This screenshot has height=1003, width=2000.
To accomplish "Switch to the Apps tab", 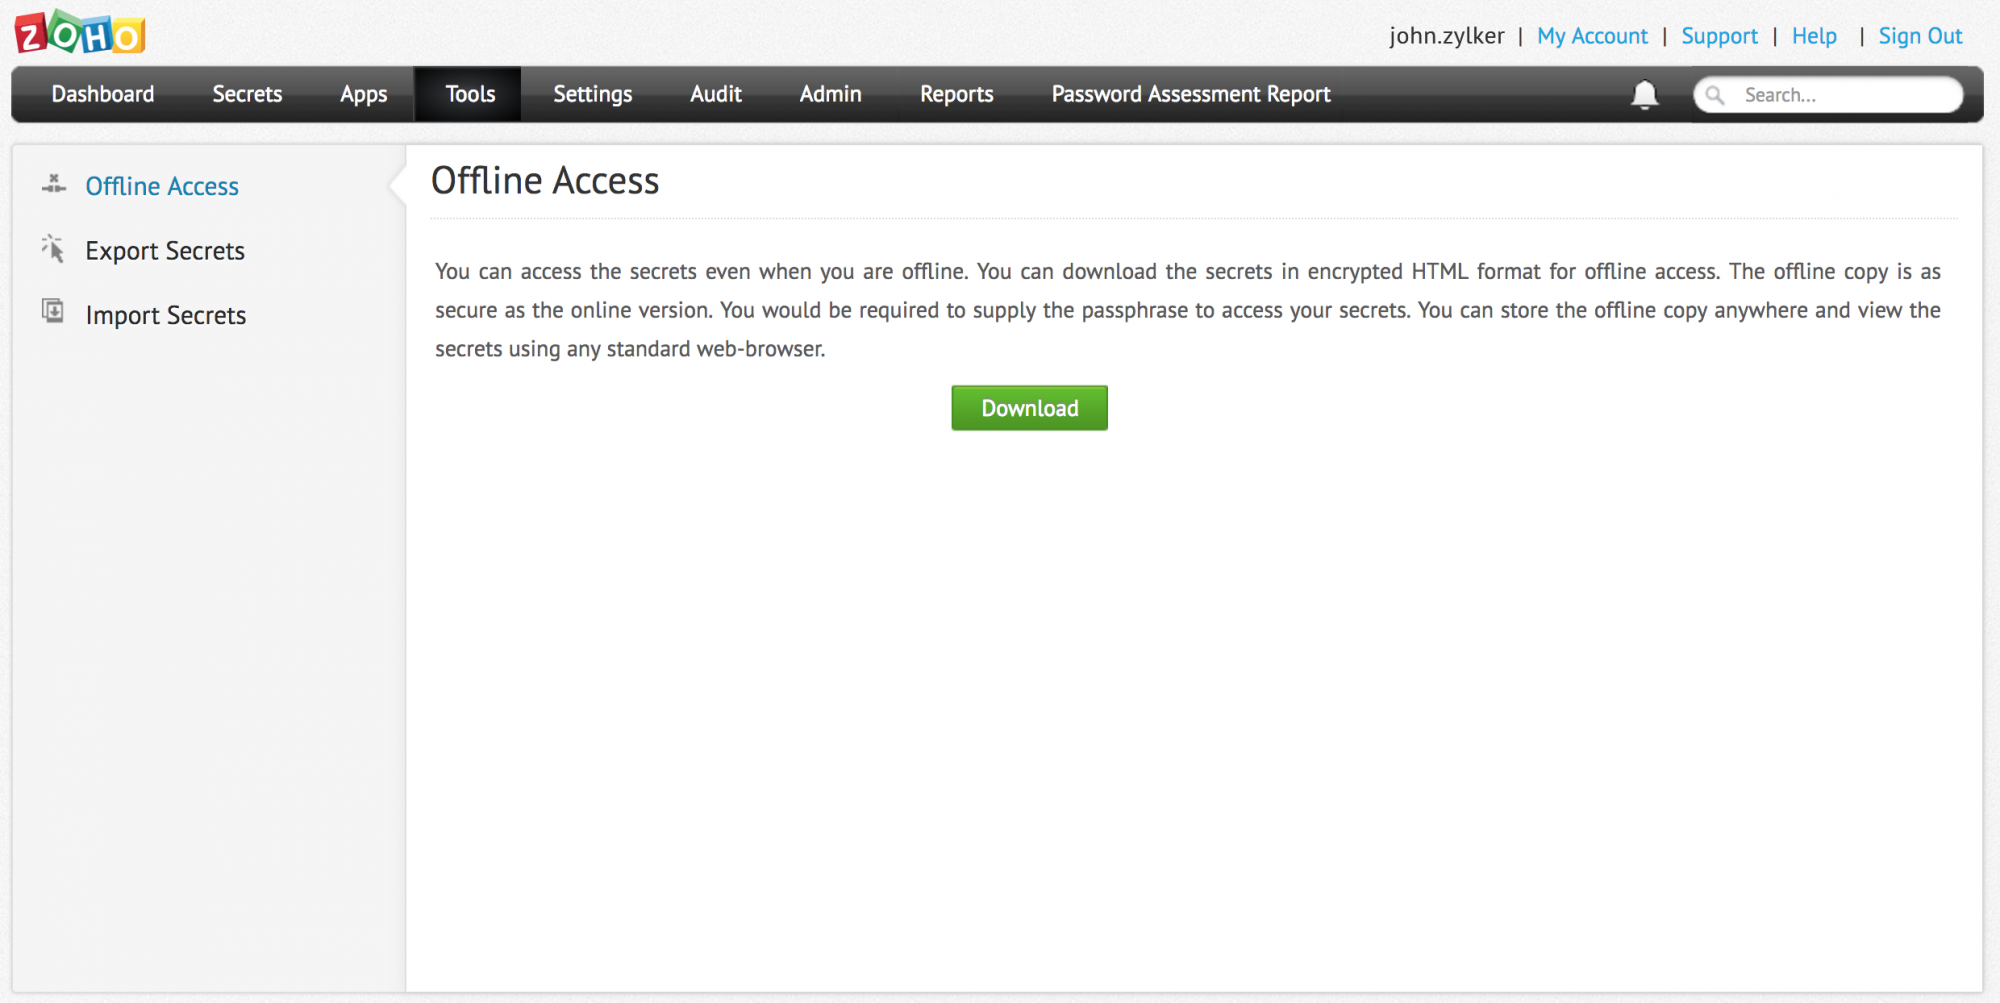I will pos(363,94).
